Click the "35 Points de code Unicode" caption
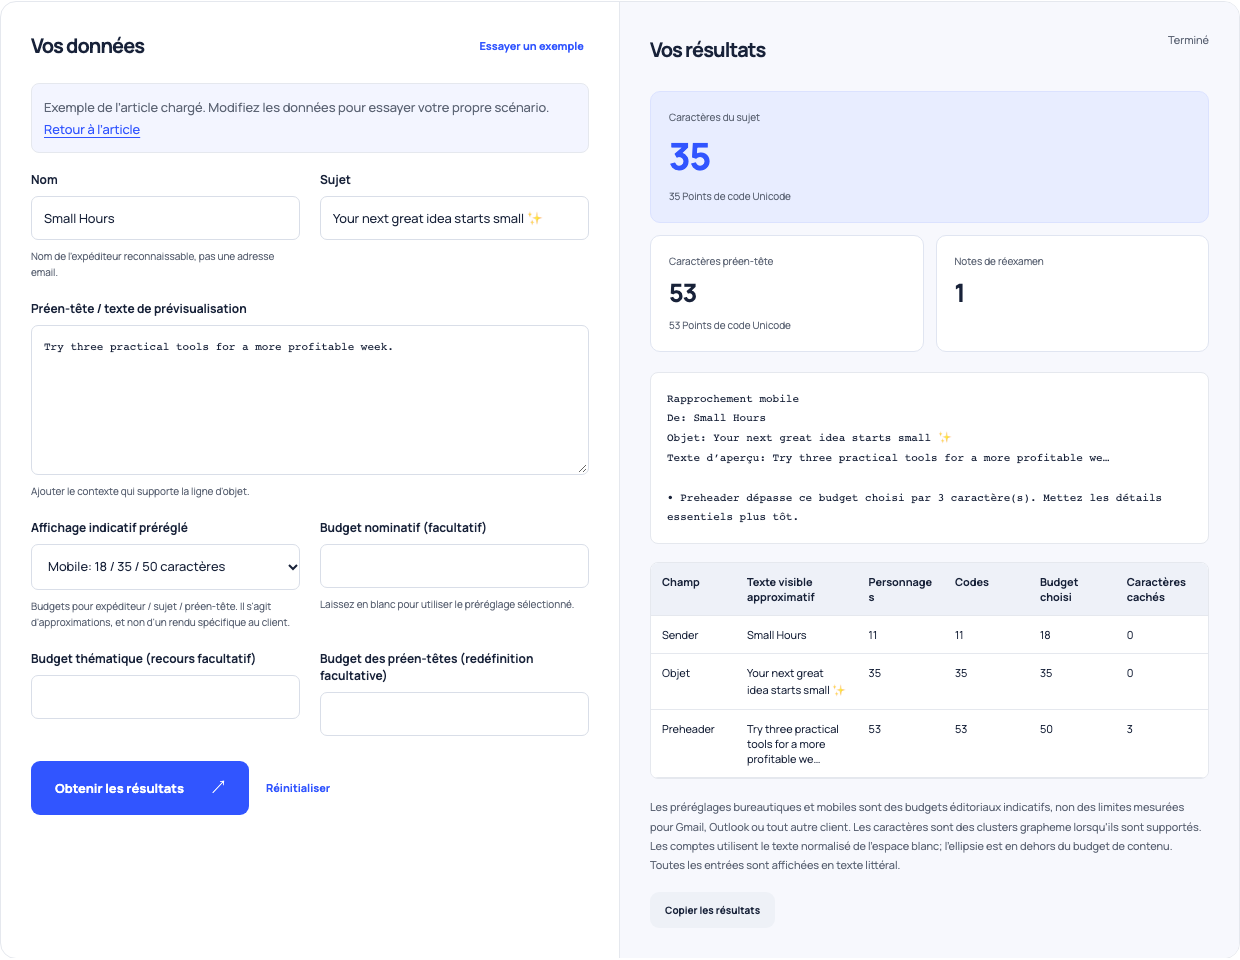This screenshot has height=960, width=1240. [x=730, y=197]
